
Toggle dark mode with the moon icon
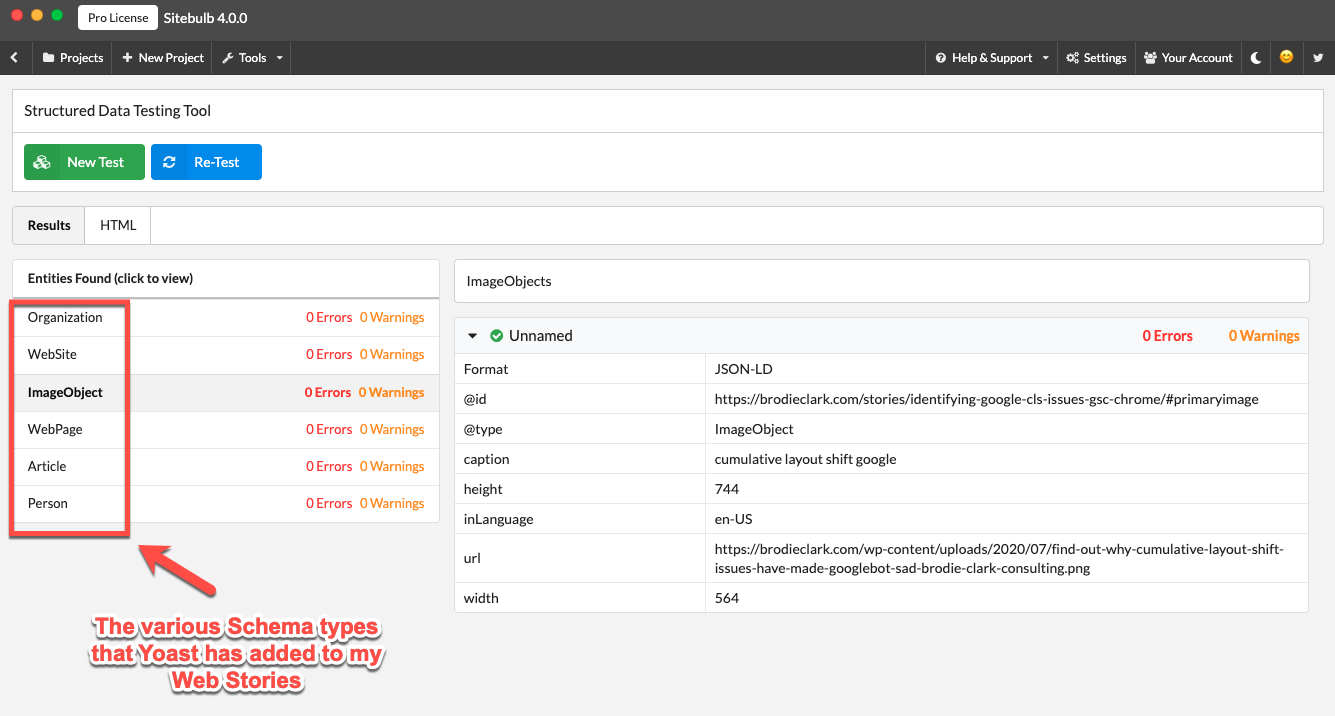pos(1255,57)
